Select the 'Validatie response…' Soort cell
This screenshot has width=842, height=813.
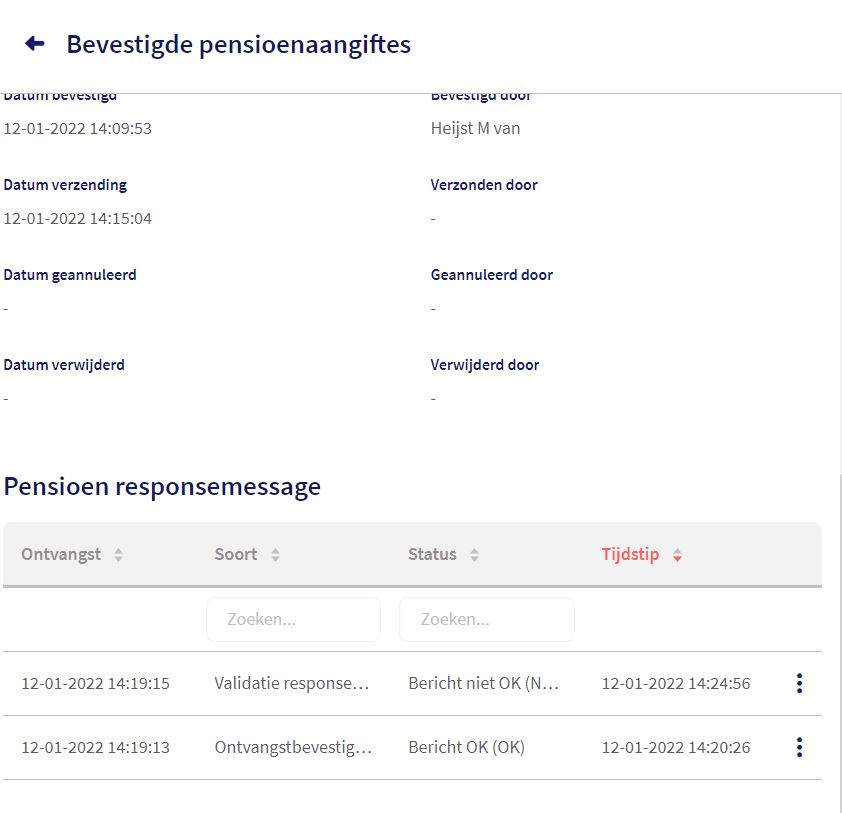[x=292, y=684]
